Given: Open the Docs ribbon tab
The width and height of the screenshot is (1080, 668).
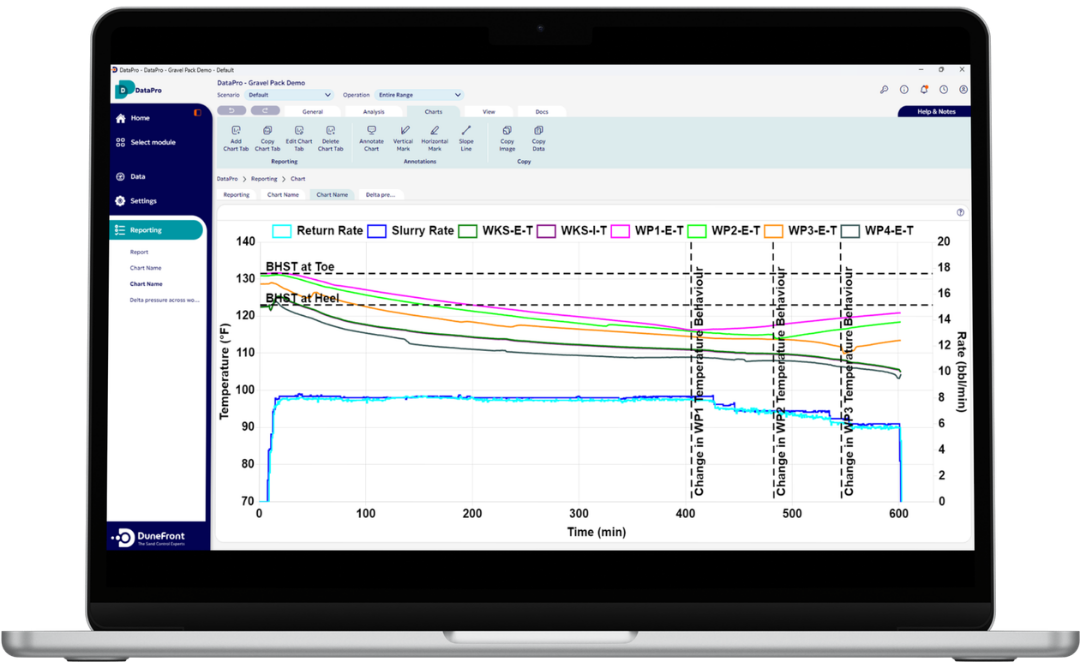Looking at the screenshot, I should coord(542,112).
